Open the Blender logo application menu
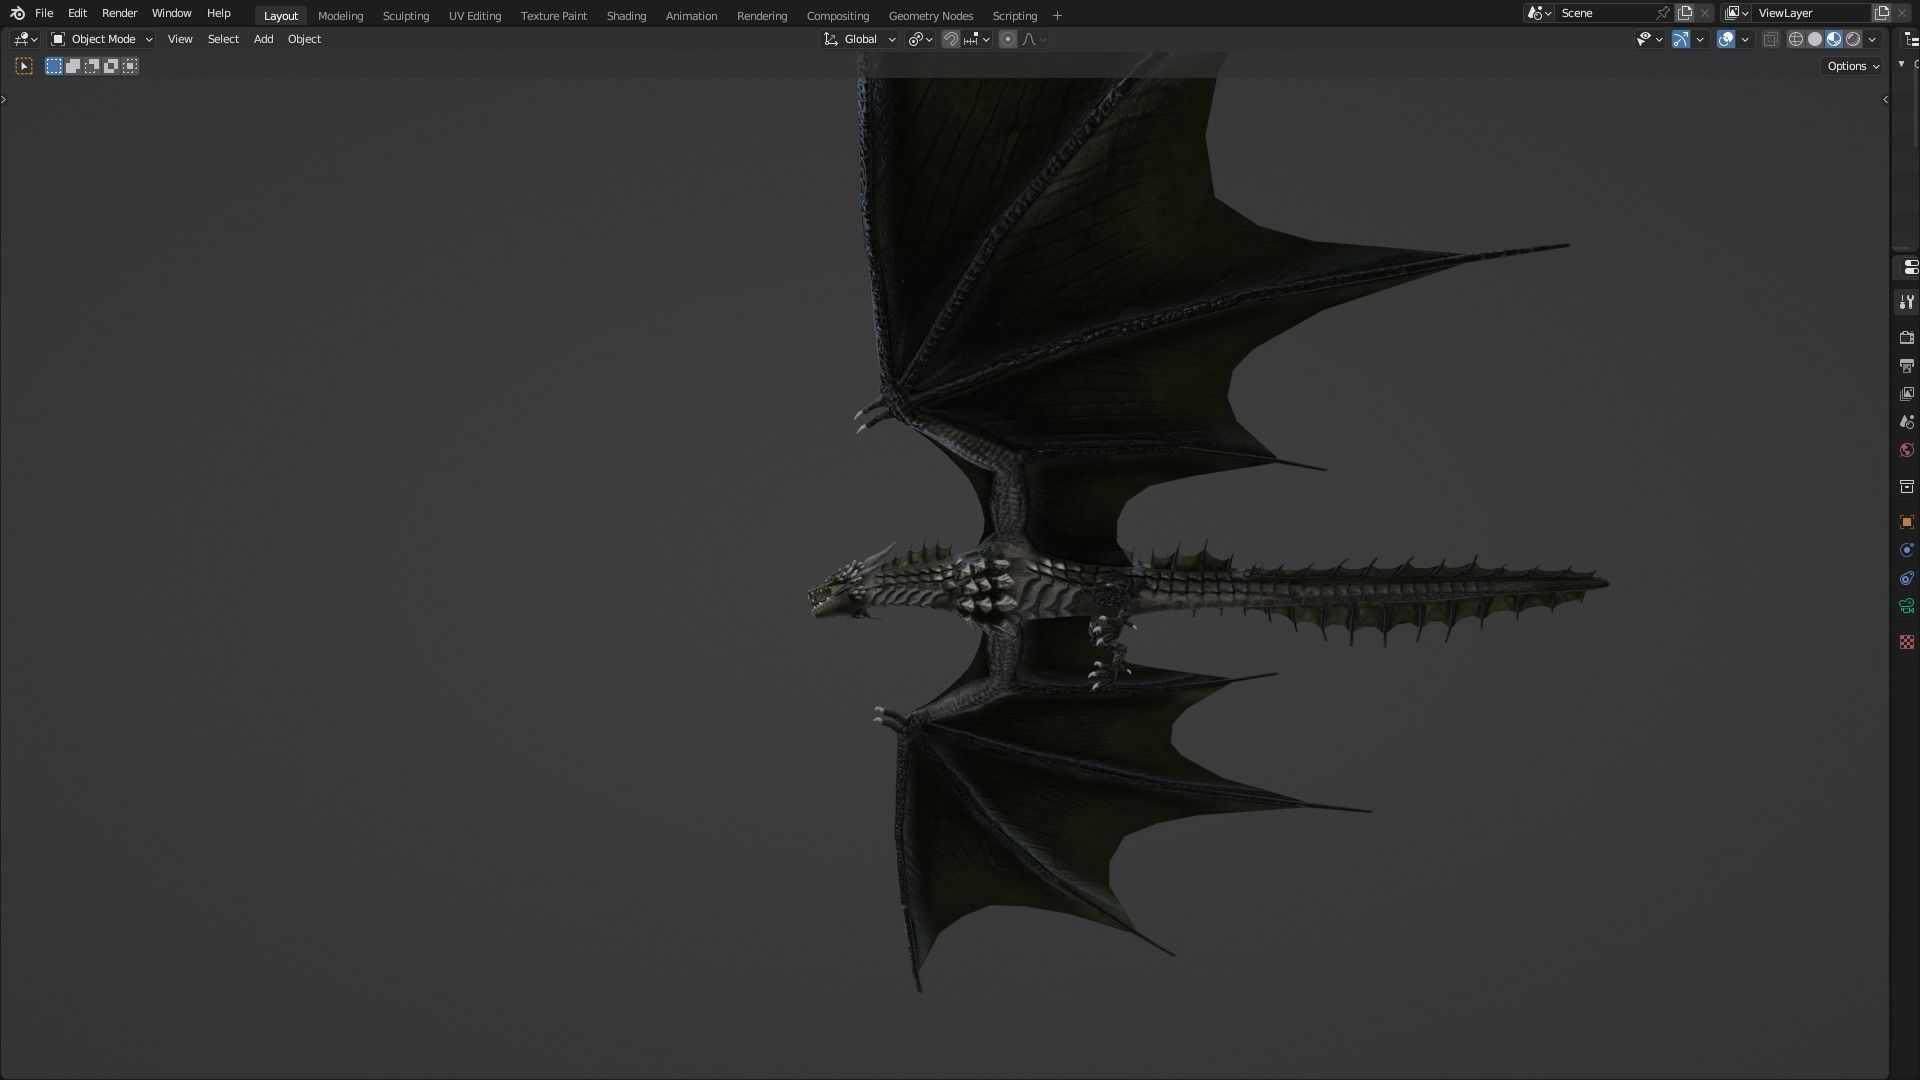Viewport: 1920px width, 1080px height. point(17,13)
